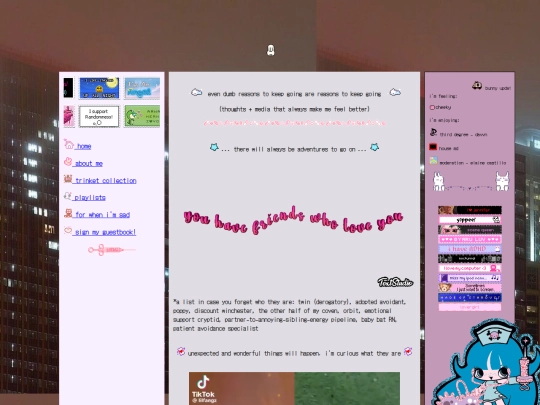Go to the about me page
Screen dimensions: 540x405
point(88,164)
